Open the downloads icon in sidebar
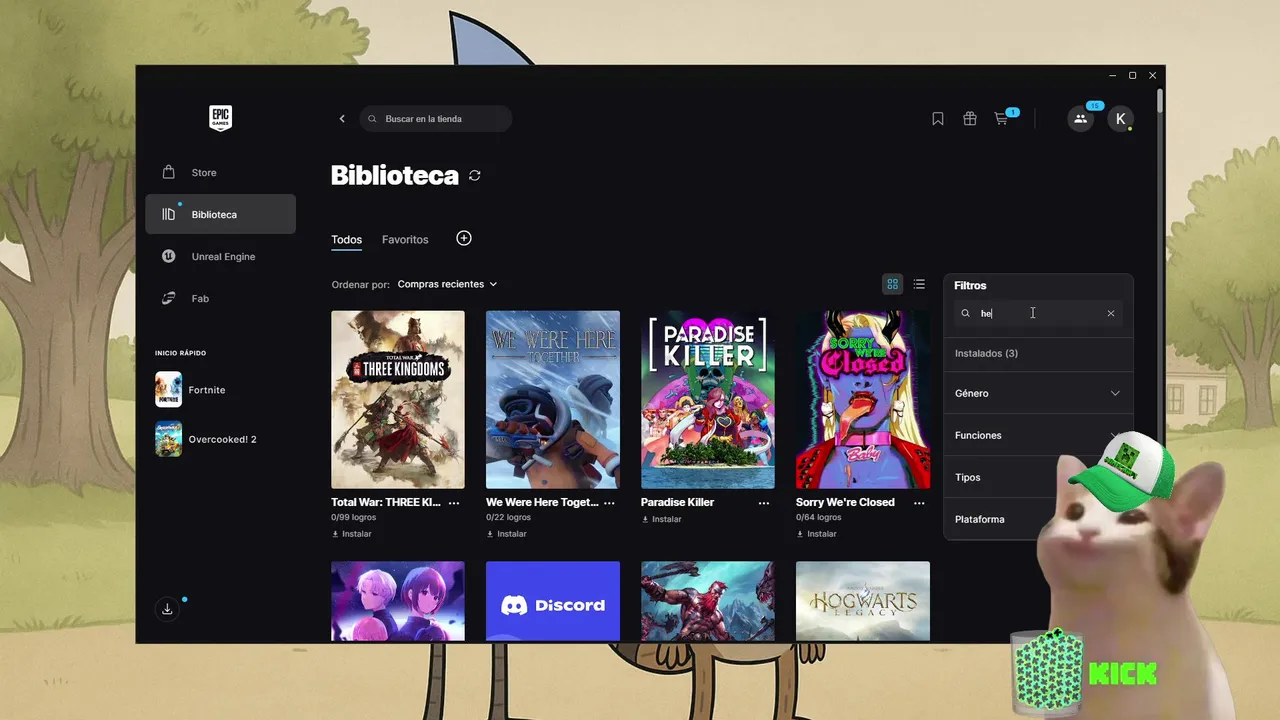 pyautogui.click(x=167, y=609)
